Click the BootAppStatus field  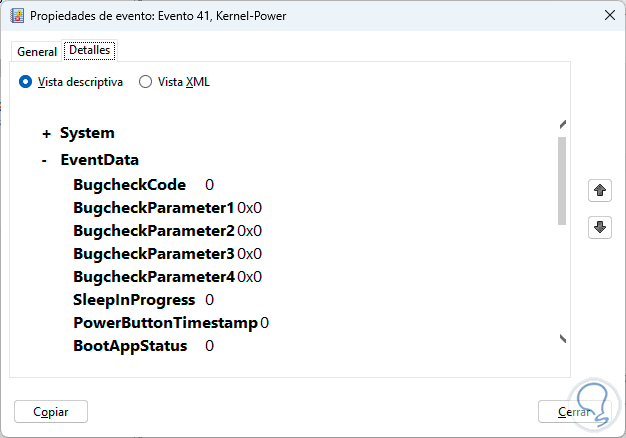point(130,346)
